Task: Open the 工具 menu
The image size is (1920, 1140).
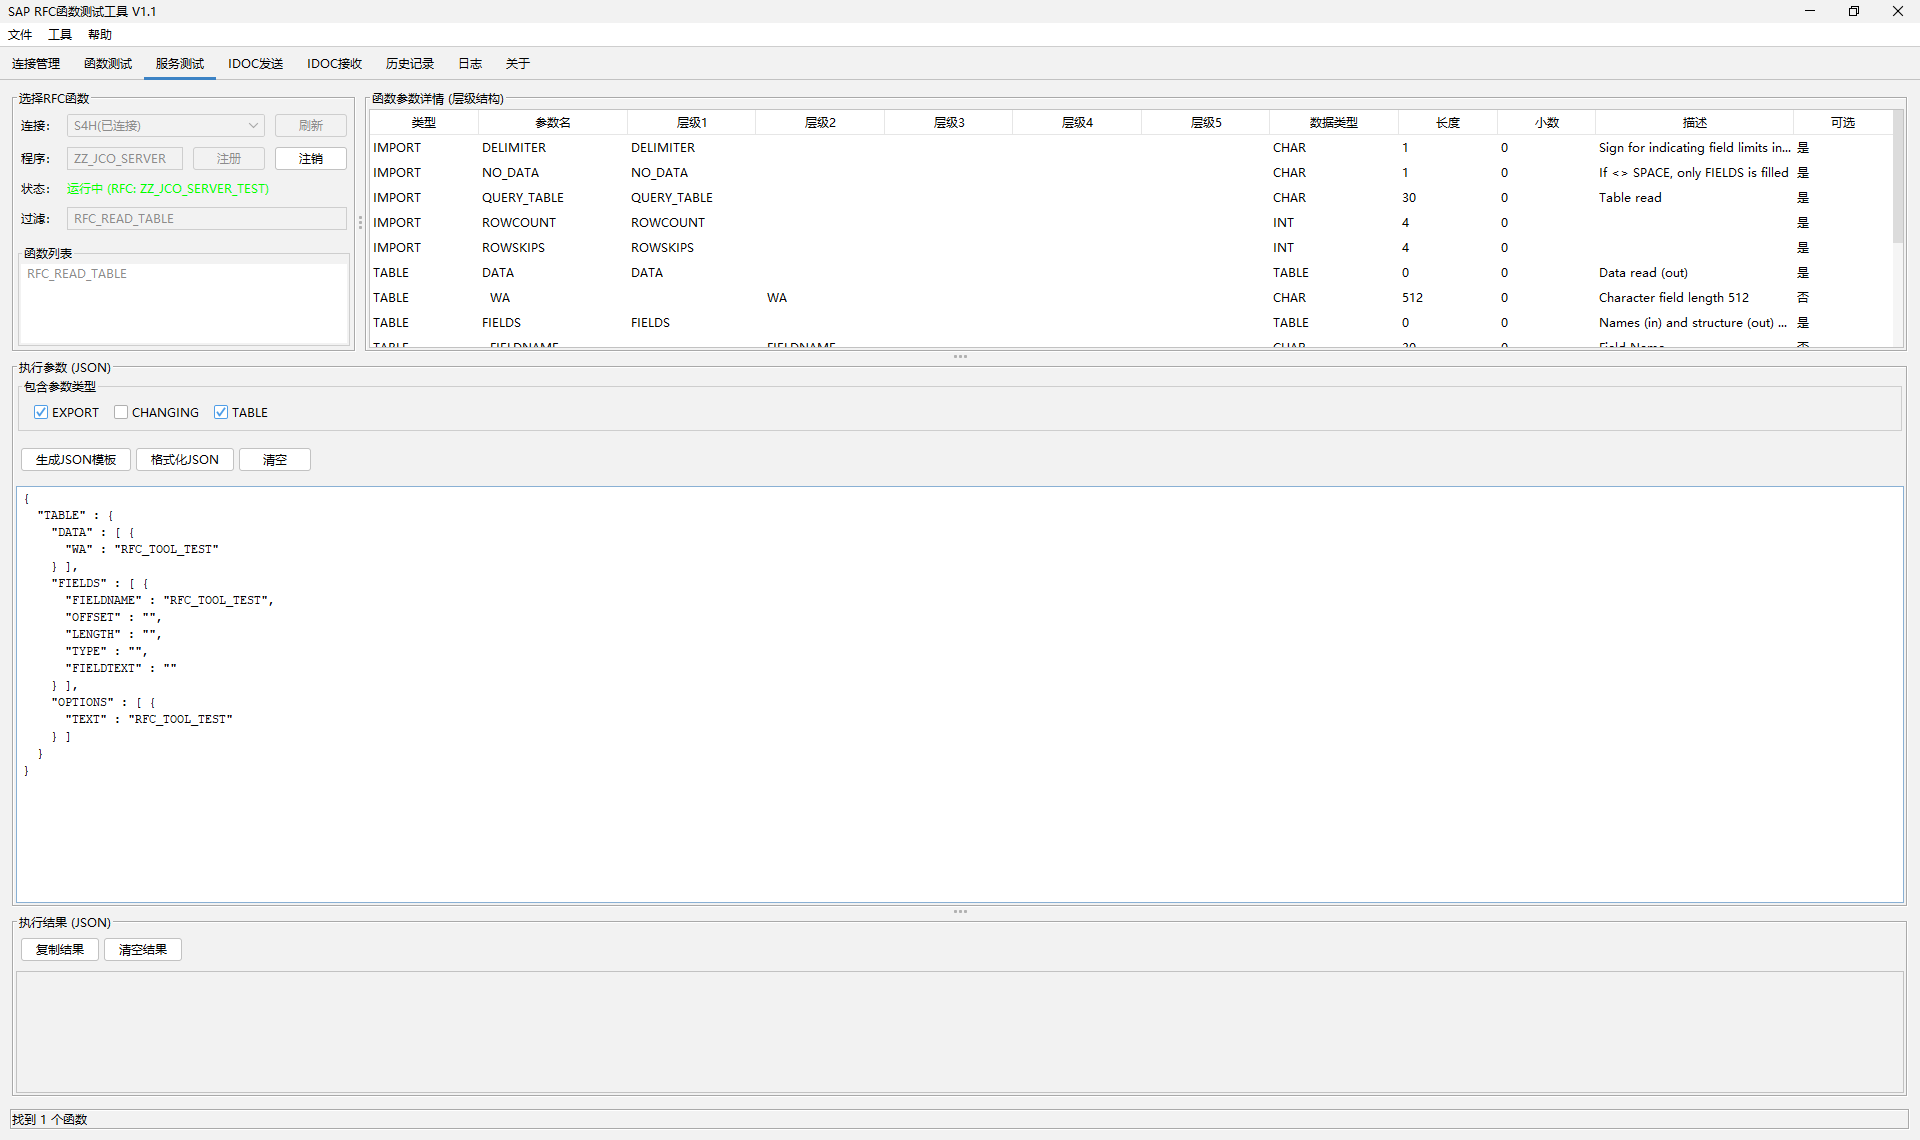Action: point(60,35)
